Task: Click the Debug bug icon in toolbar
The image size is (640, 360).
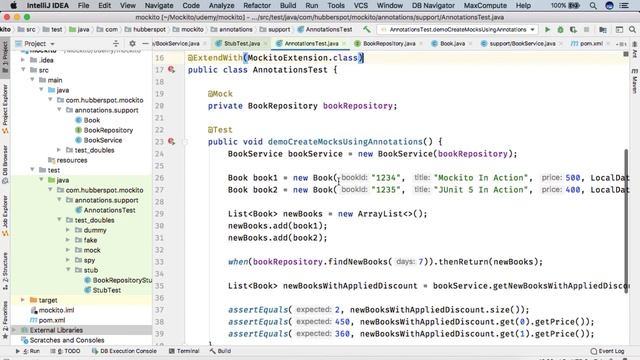Action: point(560,29)
